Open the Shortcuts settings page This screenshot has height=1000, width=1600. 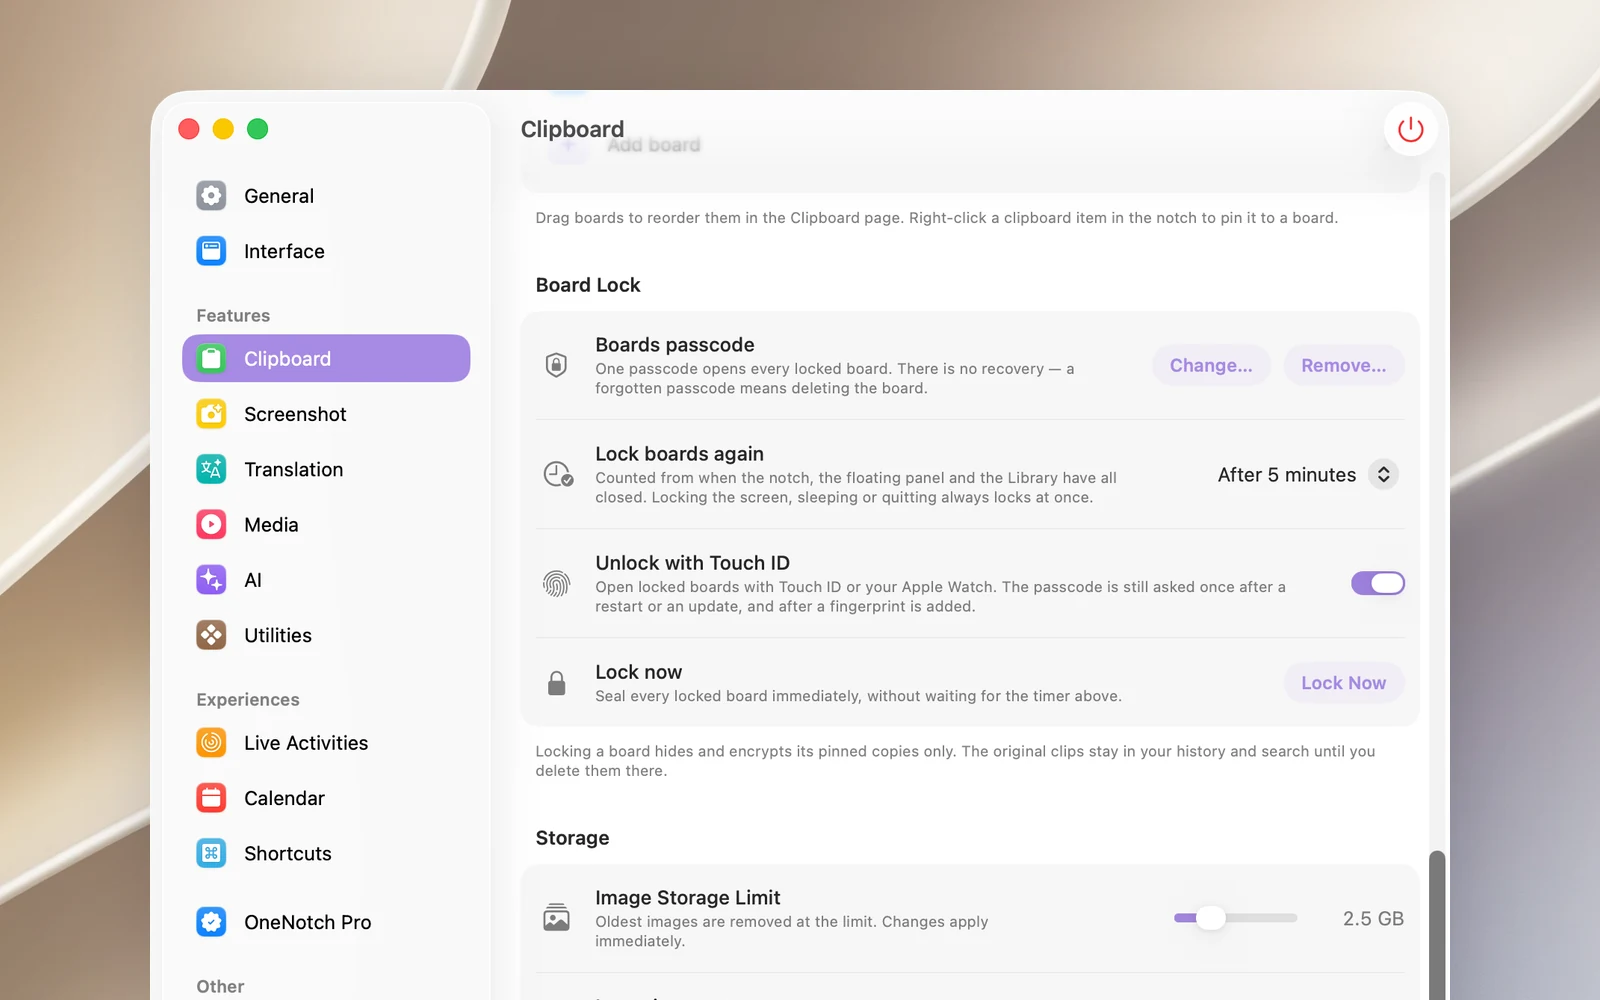point(326,853)
